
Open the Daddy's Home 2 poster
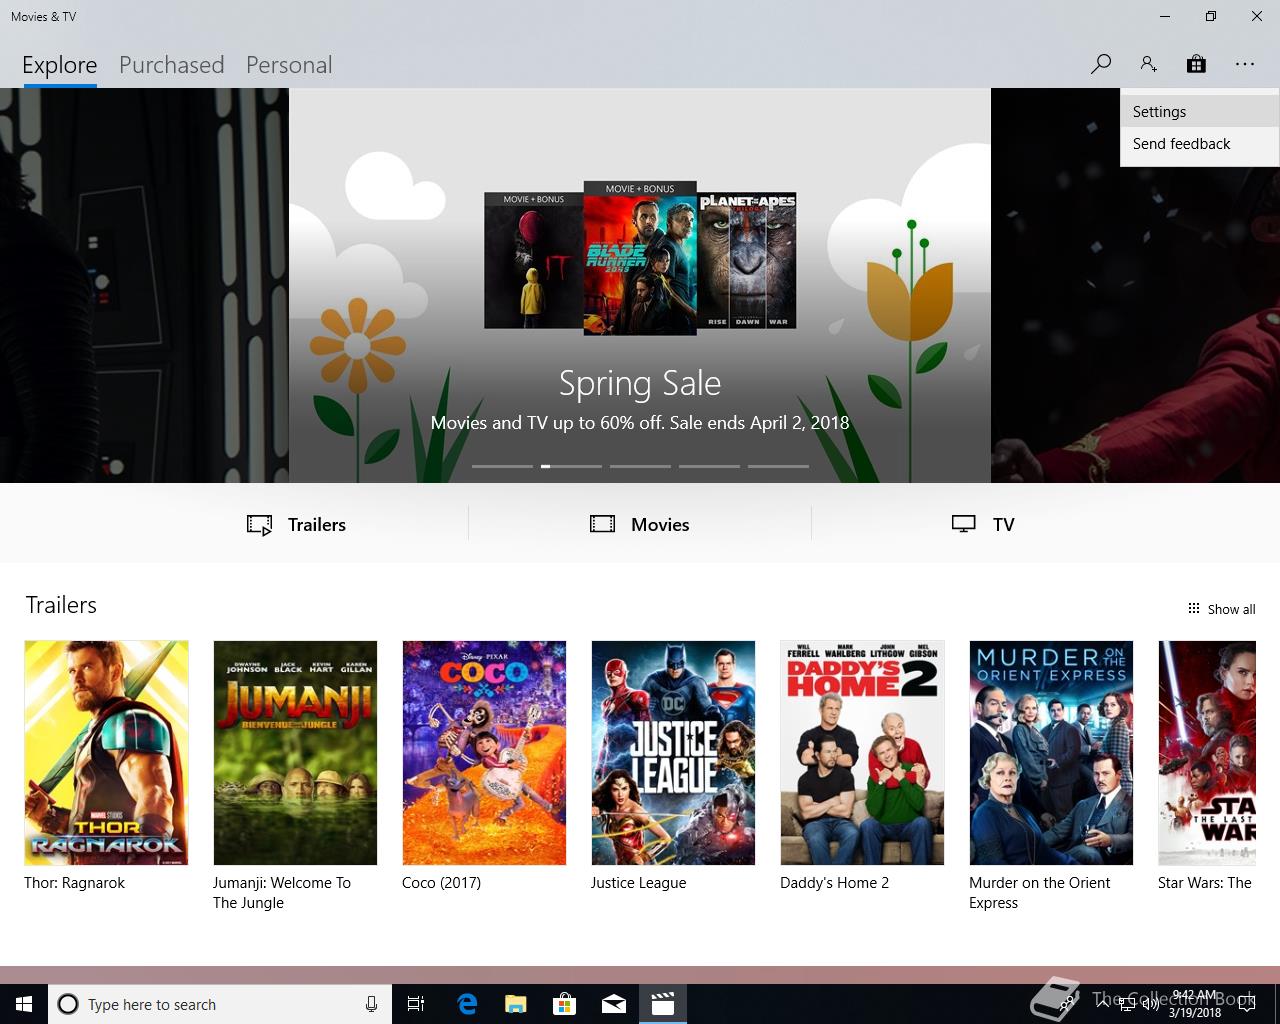pyautogui.click(x=862, y=753)
